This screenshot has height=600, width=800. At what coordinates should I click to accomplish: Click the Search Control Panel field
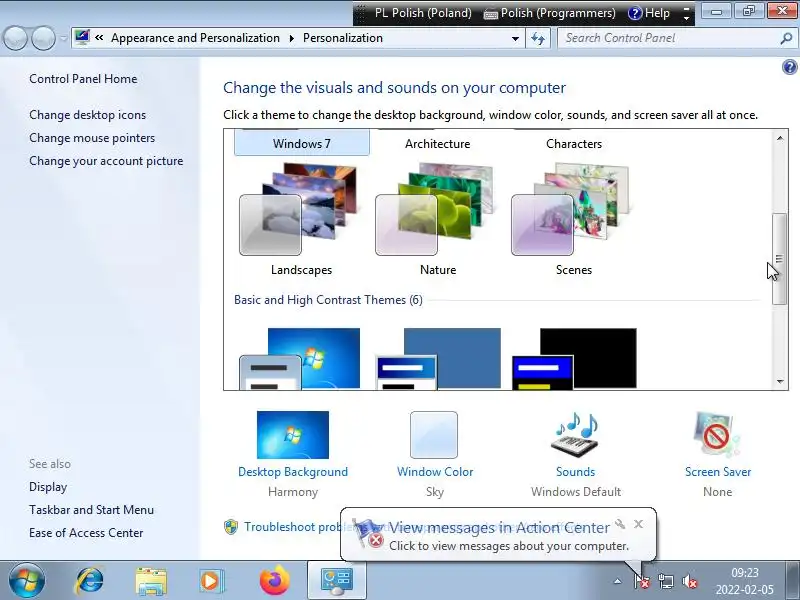677,38
